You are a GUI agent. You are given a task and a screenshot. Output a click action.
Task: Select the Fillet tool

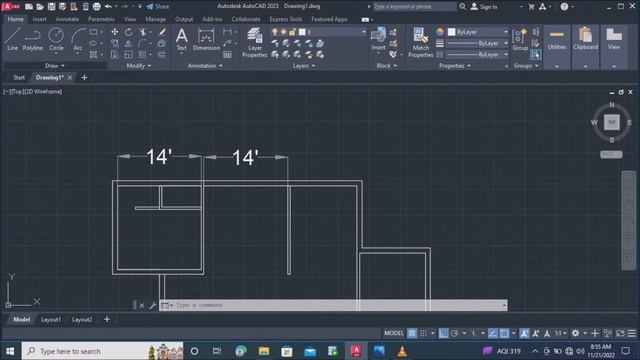(142, 43)
